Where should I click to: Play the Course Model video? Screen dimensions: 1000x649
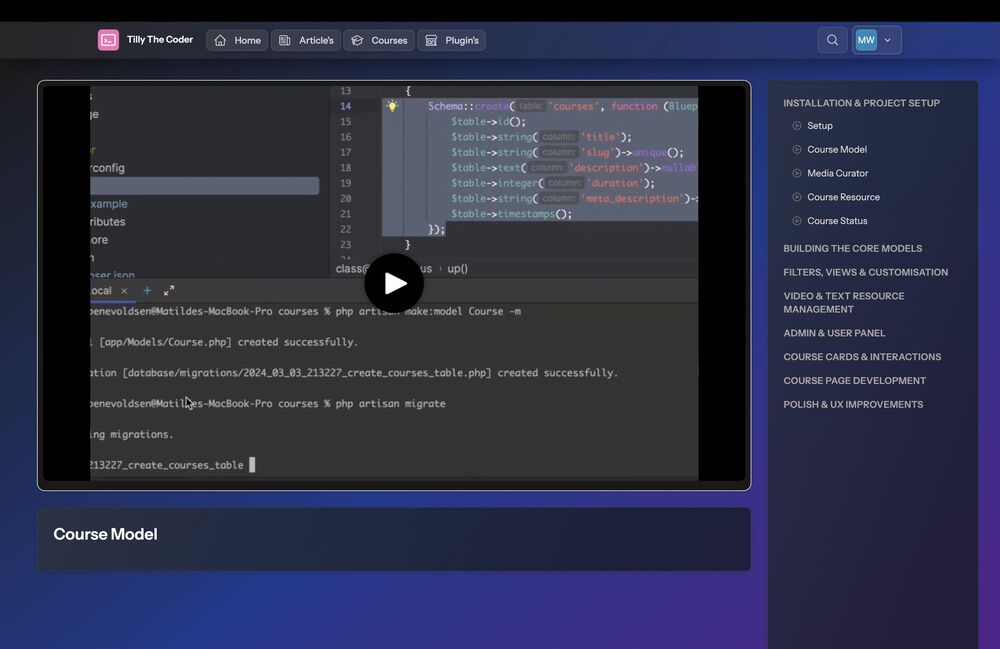point(394,284)
